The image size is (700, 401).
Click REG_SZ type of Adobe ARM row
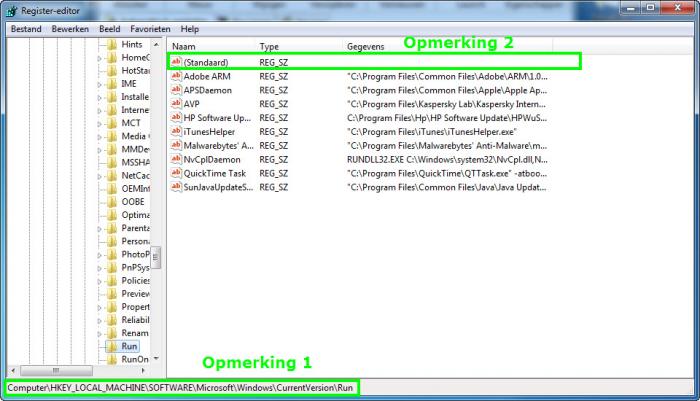(x=273, y=76)
